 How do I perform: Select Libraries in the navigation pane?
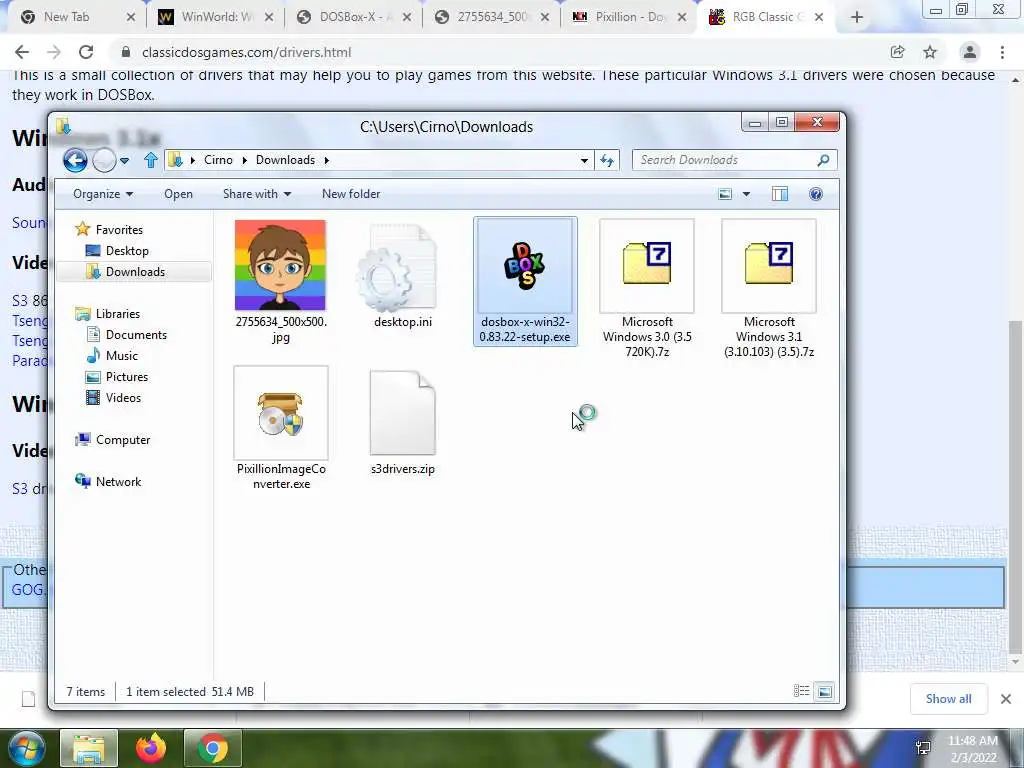point(118,314)
